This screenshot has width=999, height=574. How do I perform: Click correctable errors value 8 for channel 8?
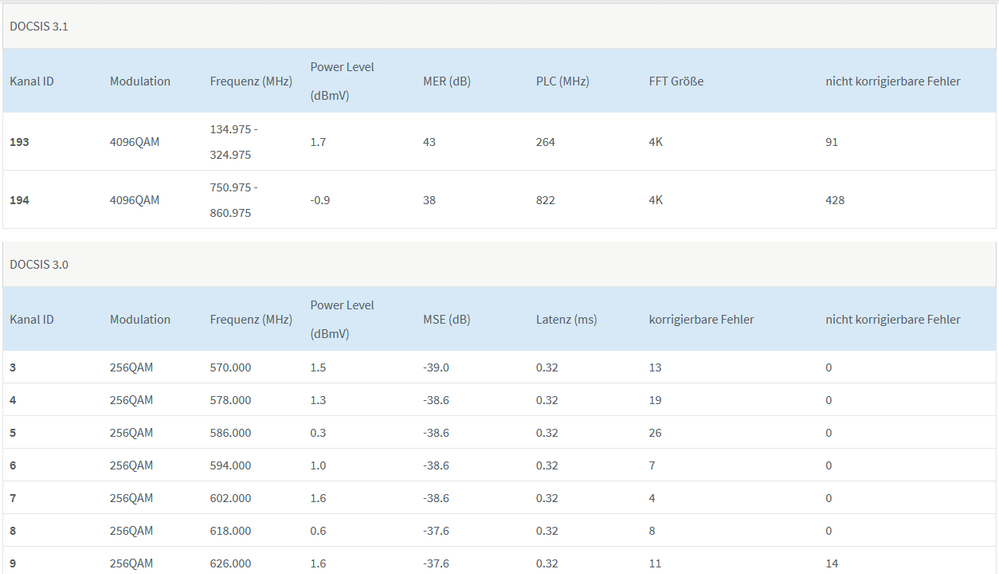652,531
